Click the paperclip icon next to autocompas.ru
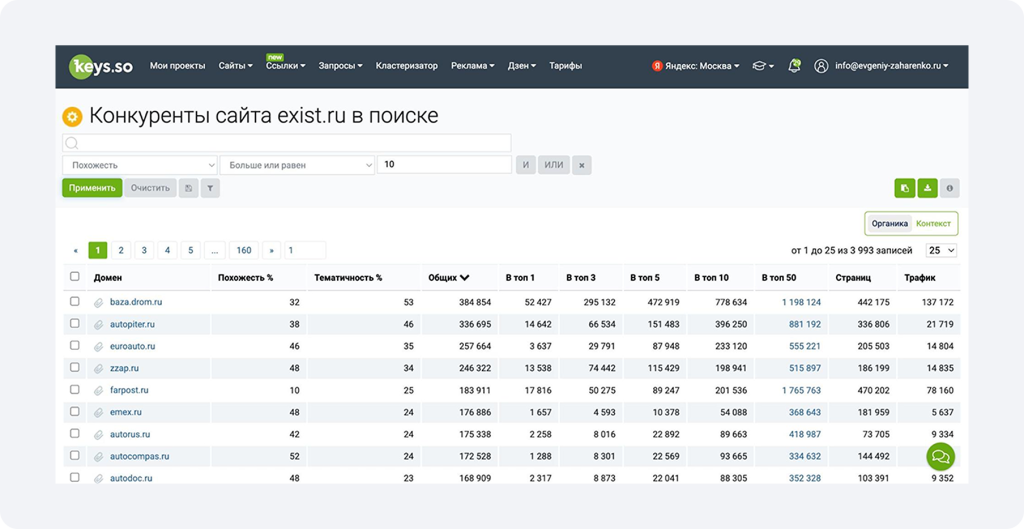Screen dimensions: 1024x529 [99, 457]
